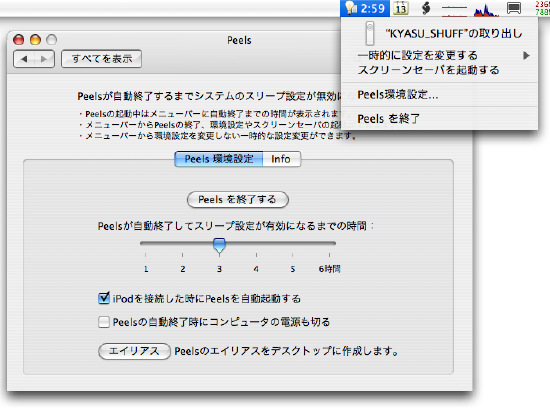Switch to the Peels 環境設定 tab
This screenshot has height=408, width=550.
pyautogui.click(x=219, y=159)
